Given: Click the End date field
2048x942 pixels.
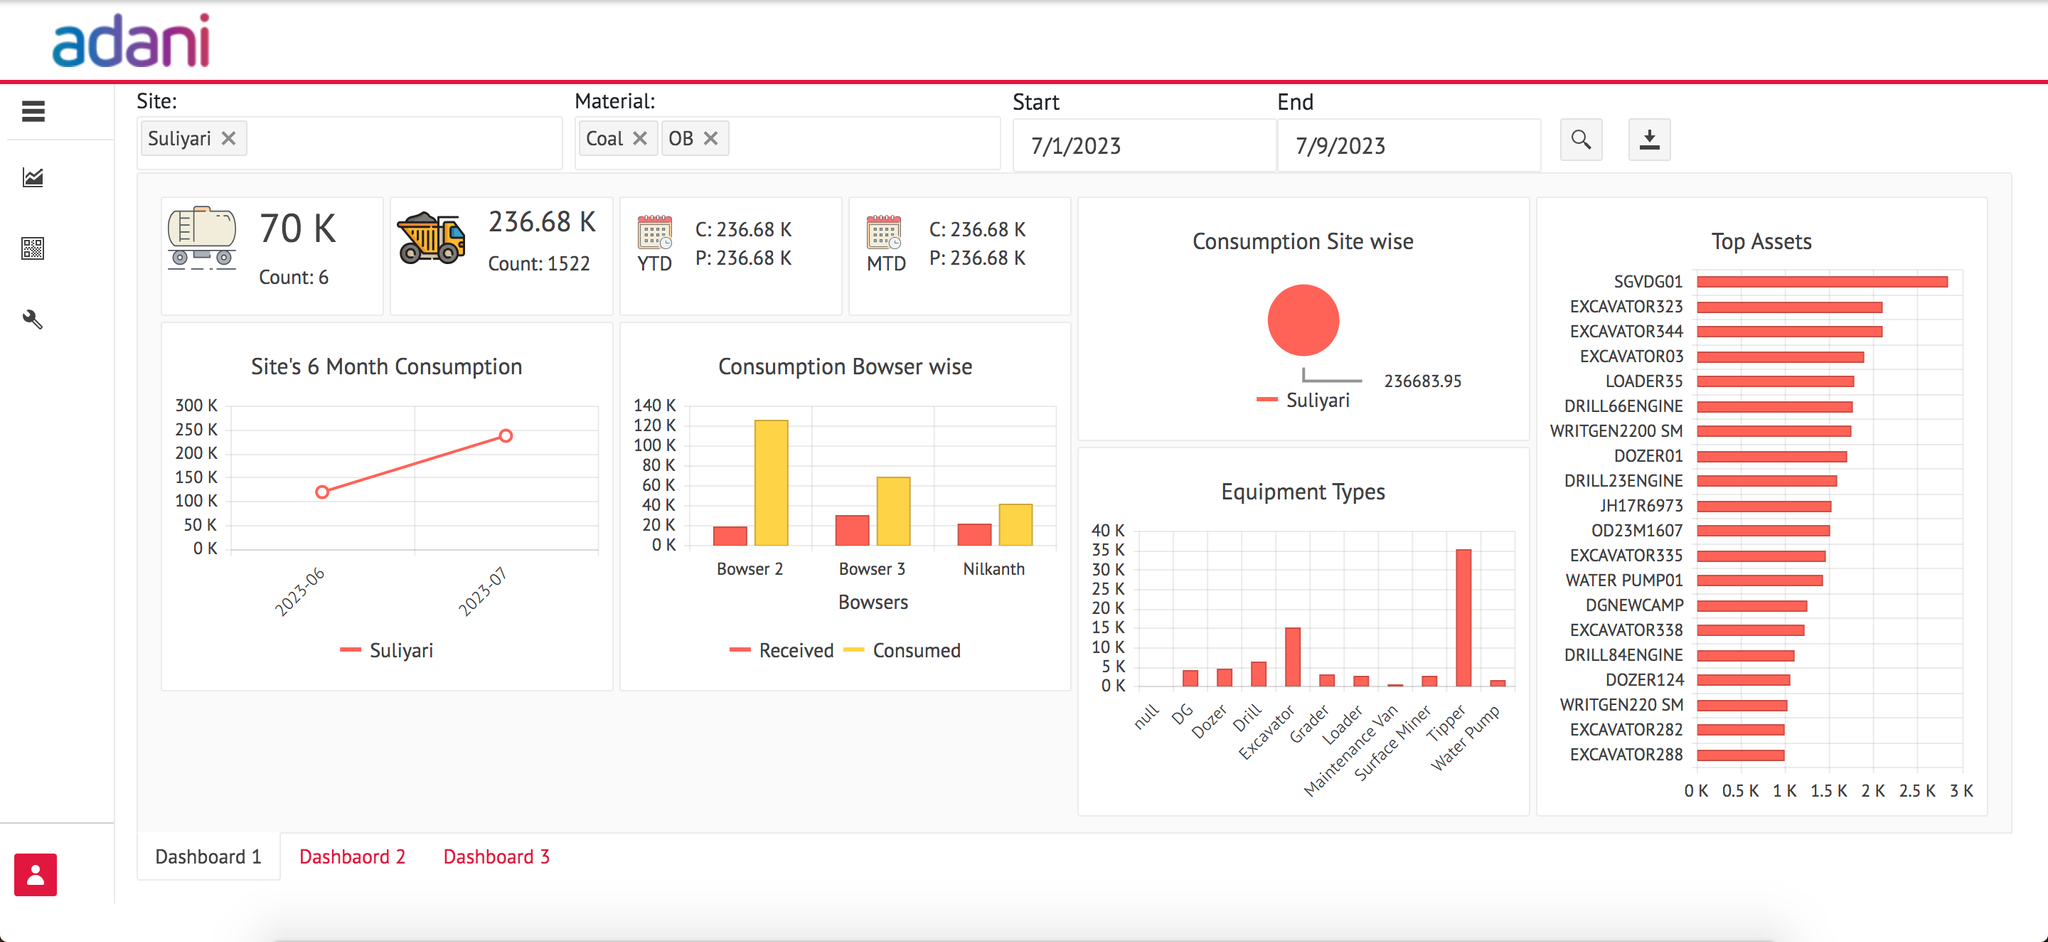Looking at the screenshot, I should [1409, 145].
